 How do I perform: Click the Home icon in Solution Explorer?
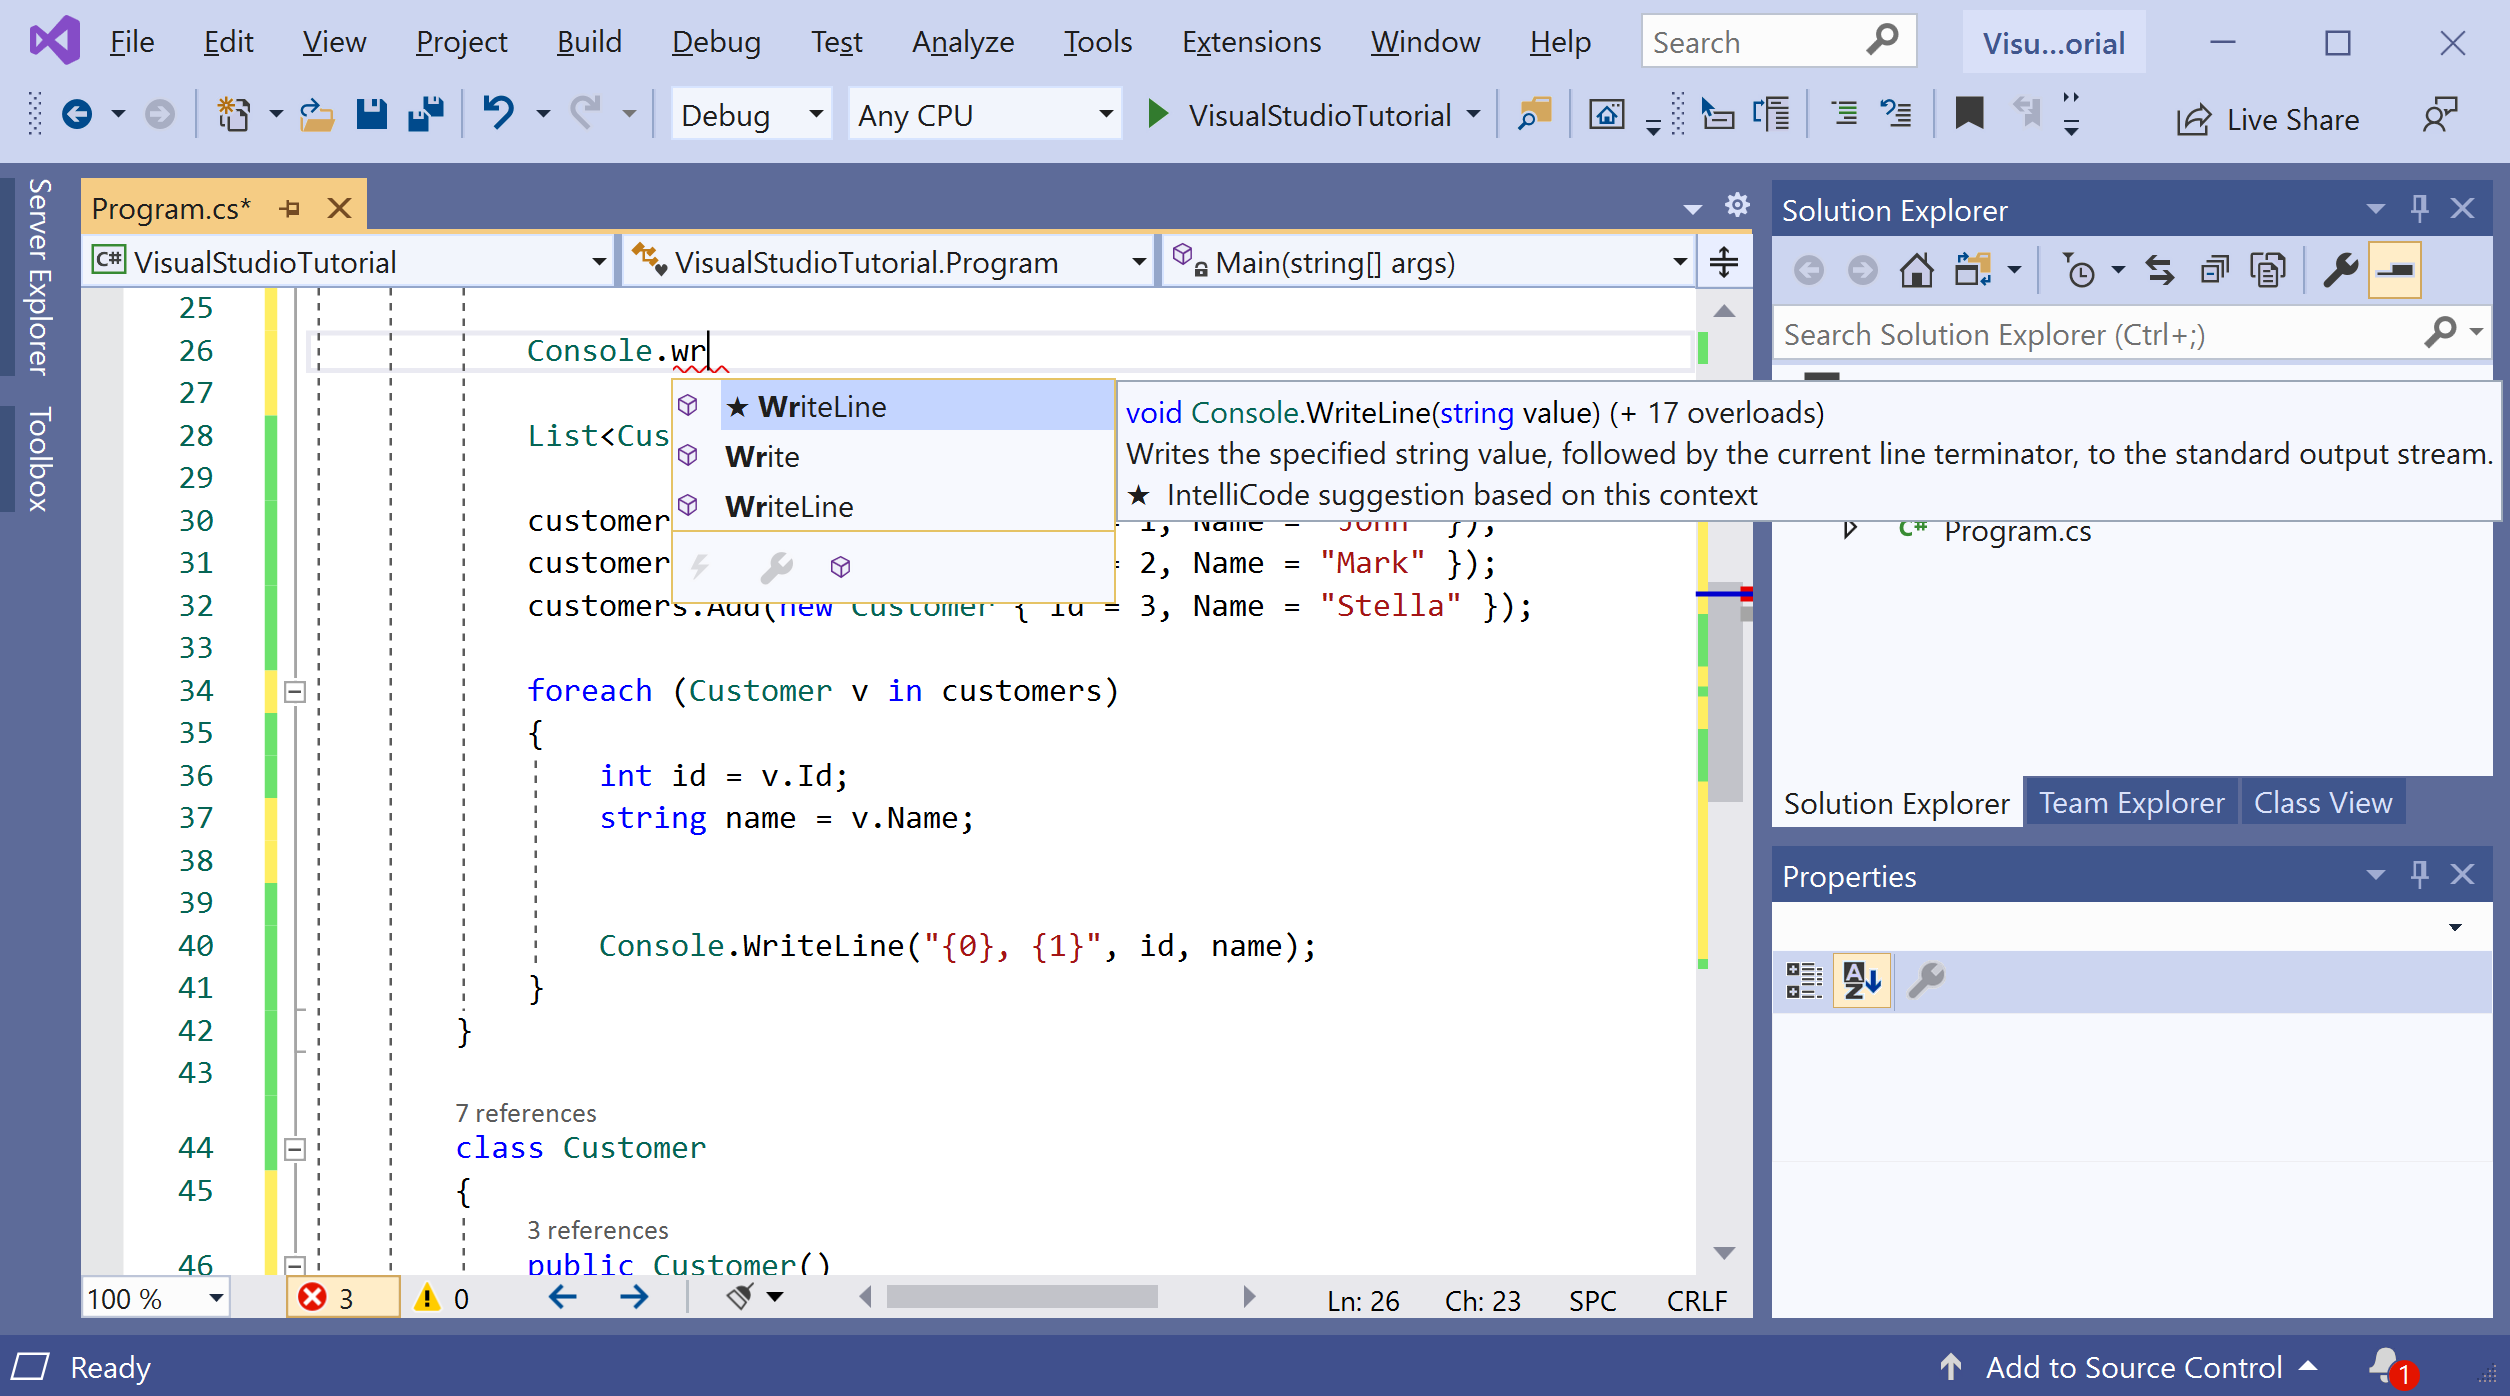tap(1916, 271)
